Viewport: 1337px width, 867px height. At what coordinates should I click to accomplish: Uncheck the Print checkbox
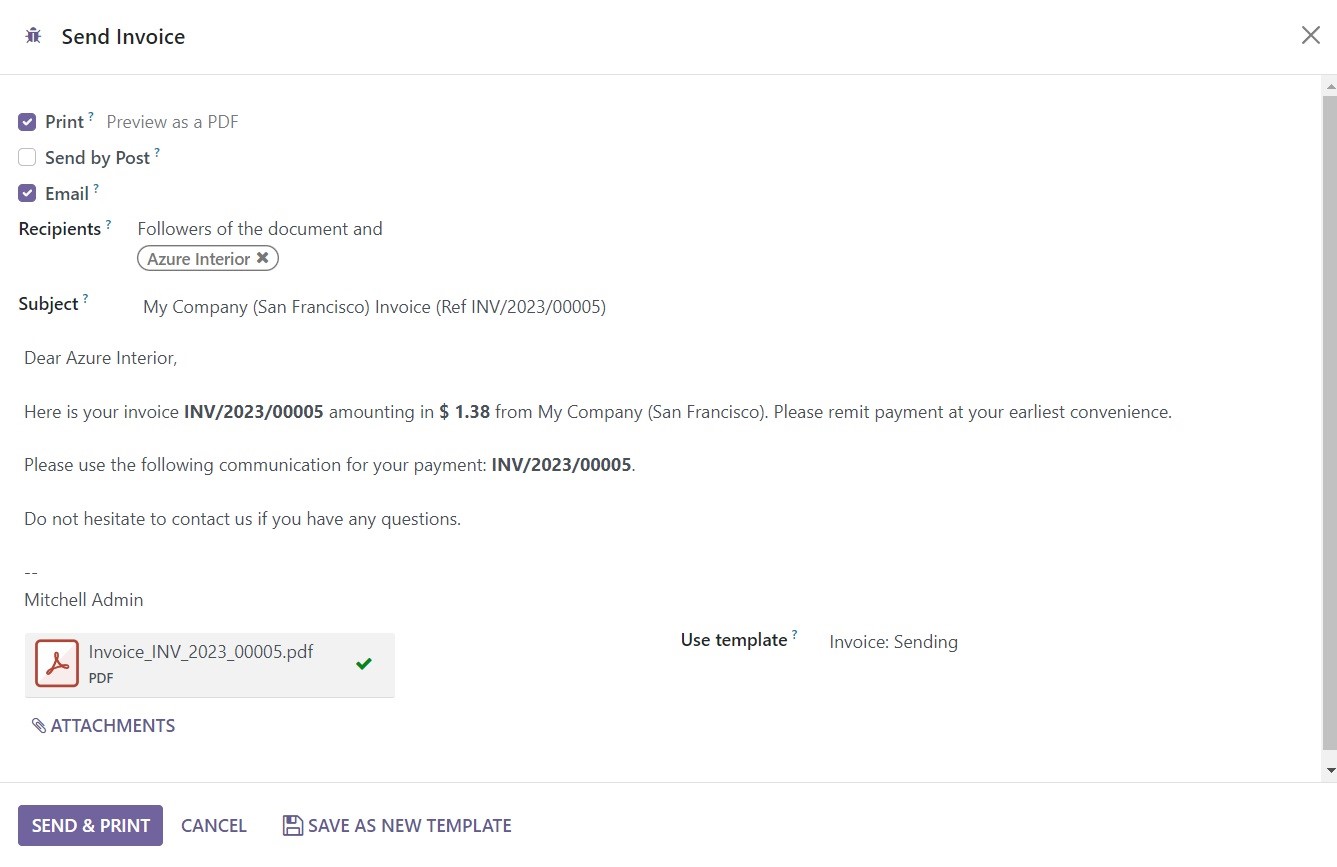coord(27,122)
